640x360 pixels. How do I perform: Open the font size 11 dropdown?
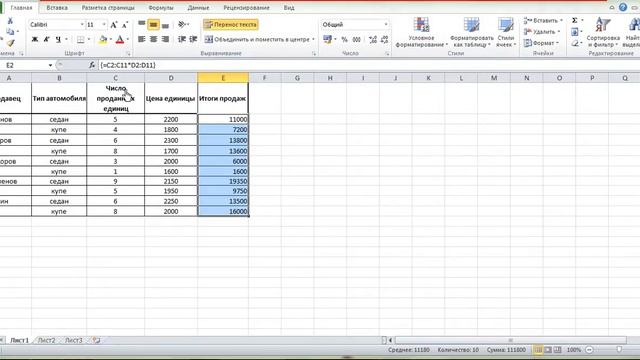(104, 25)
